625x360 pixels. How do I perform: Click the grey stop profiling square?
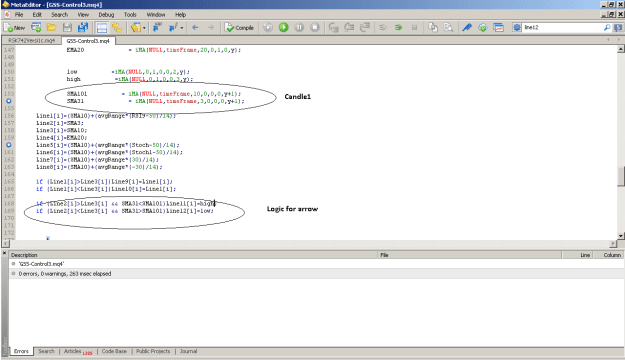click(x=414, y=28)
